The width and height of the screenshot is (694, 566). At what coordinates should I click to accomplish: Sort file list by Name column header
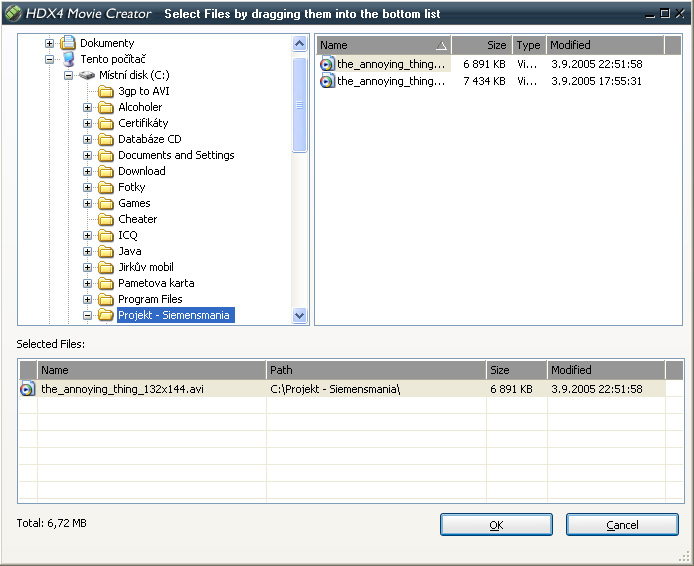pyautogui.click(x=384, y=45)
